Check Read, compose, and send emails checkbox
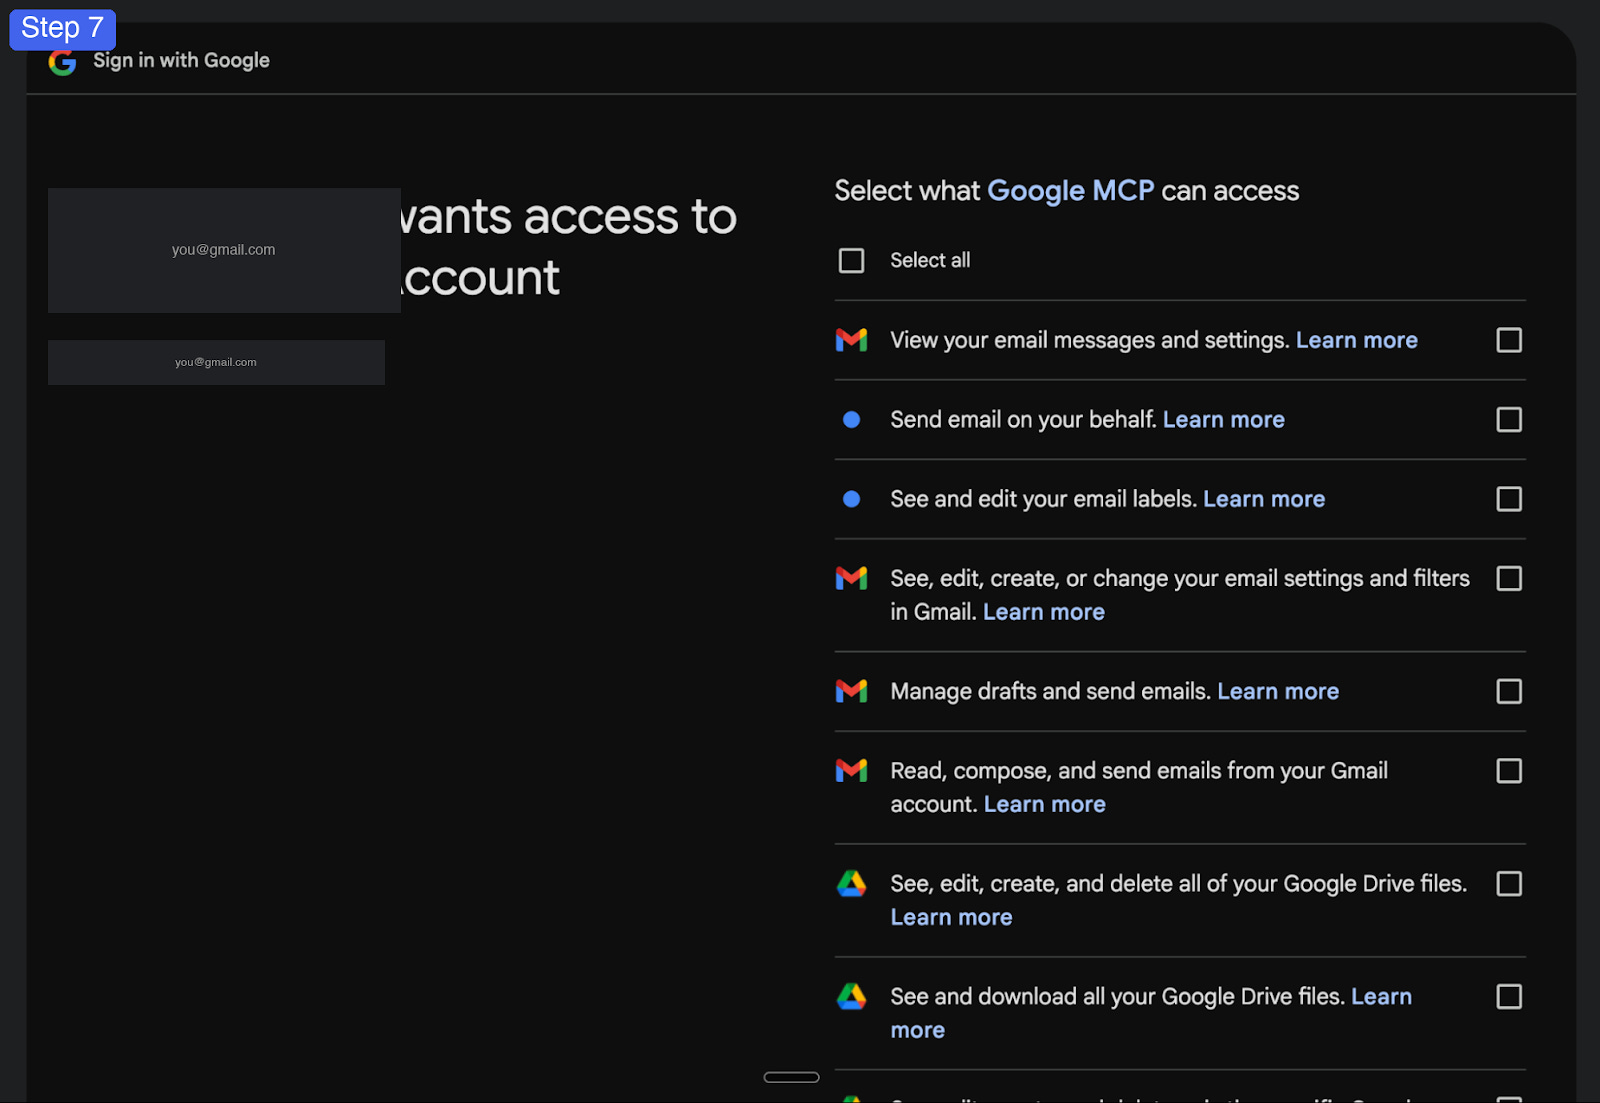This screenshot has height=1103, width=1600. pyautogui.click(x=1509, y=771)
